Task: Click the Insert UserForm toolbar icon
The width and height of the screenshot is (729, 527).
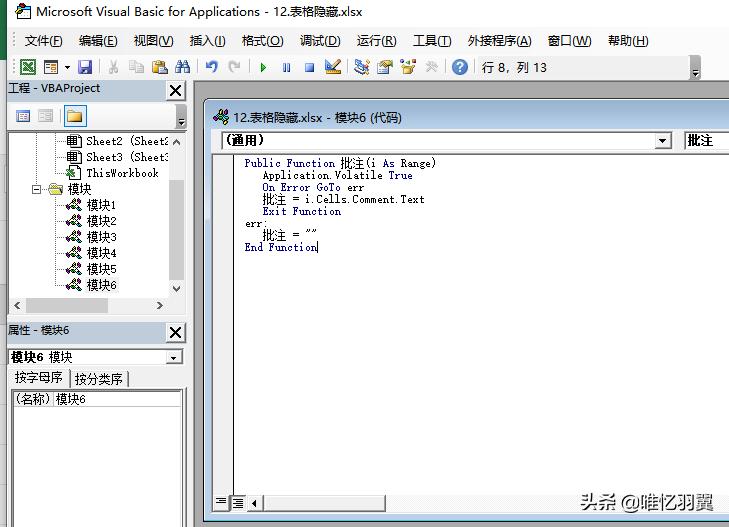Action: pyautogui.click(x=51, y=67)
